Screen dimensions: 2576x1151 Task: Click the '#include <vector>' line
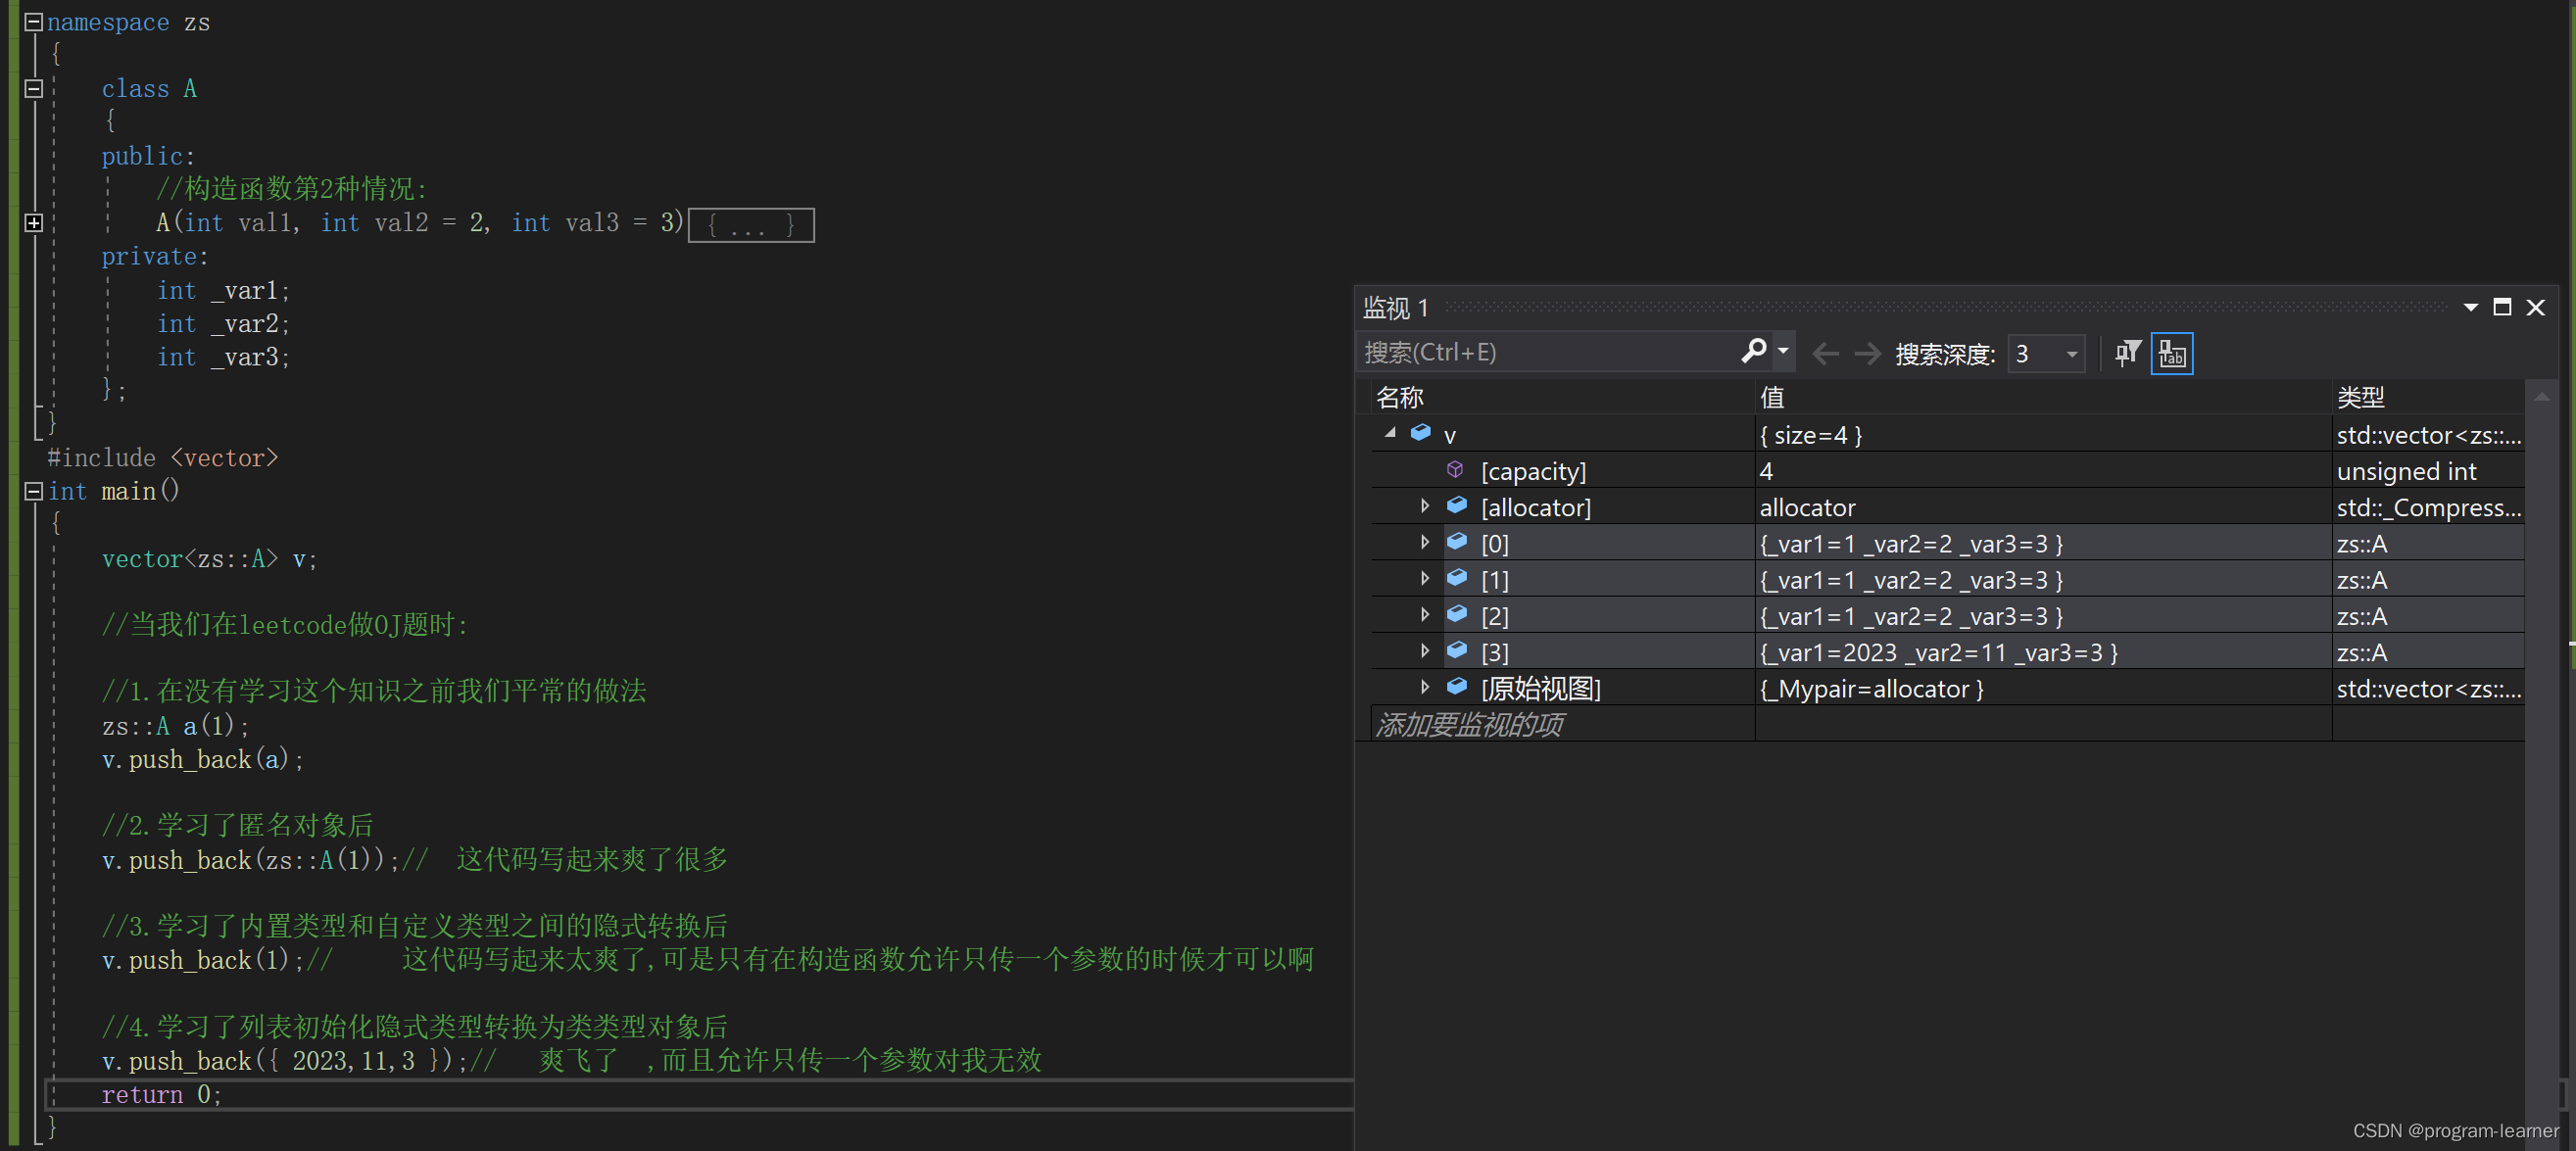click(163, 458)
